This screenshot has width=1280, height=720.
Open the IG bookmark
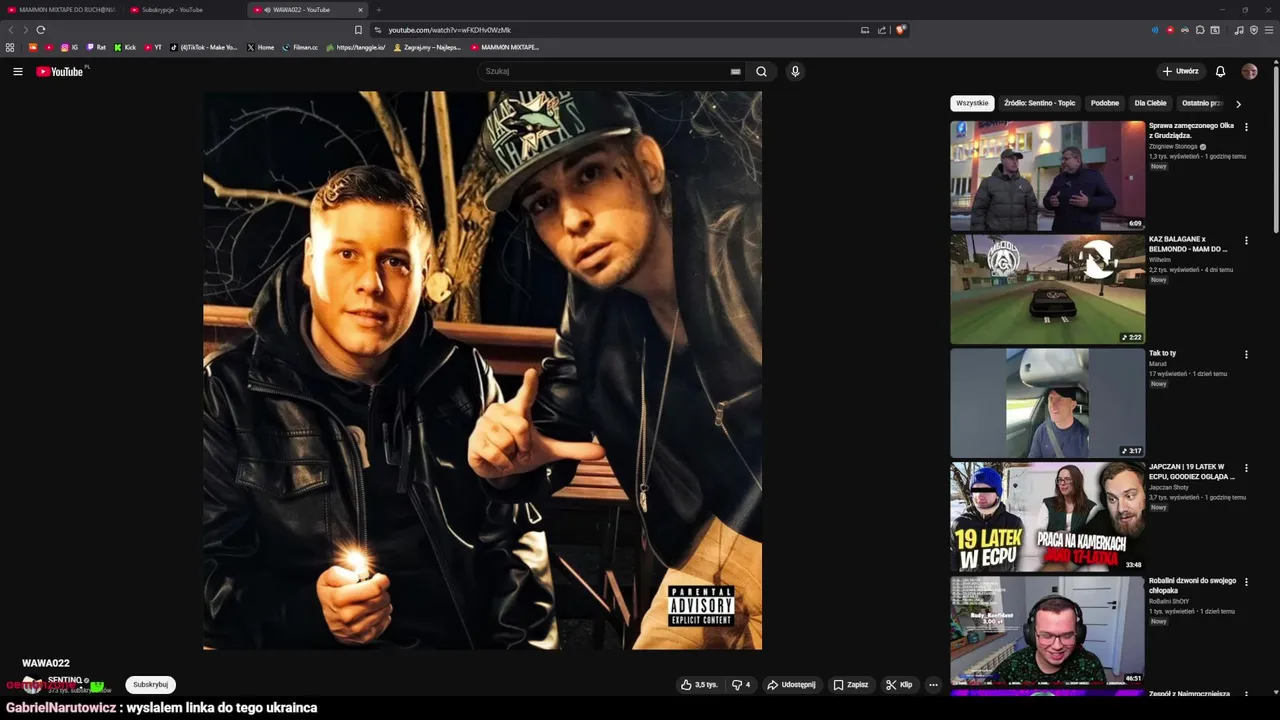click(70, 47)
